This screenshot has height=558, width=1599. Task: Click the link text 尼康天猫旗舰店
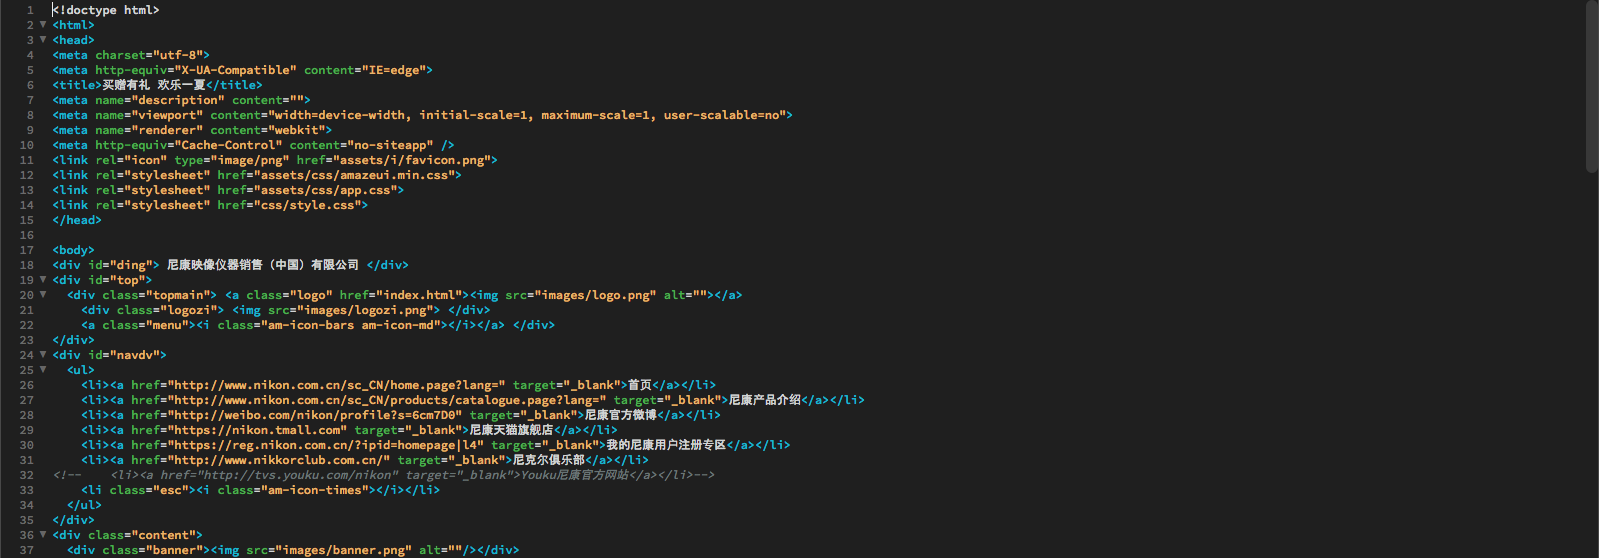512,430
